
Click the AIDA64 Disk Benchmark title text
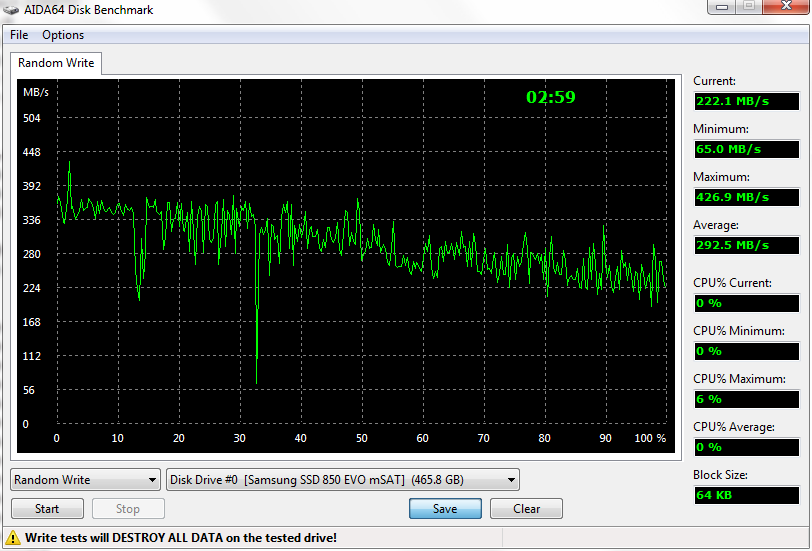pyautogui.click(x=89, y=9)
